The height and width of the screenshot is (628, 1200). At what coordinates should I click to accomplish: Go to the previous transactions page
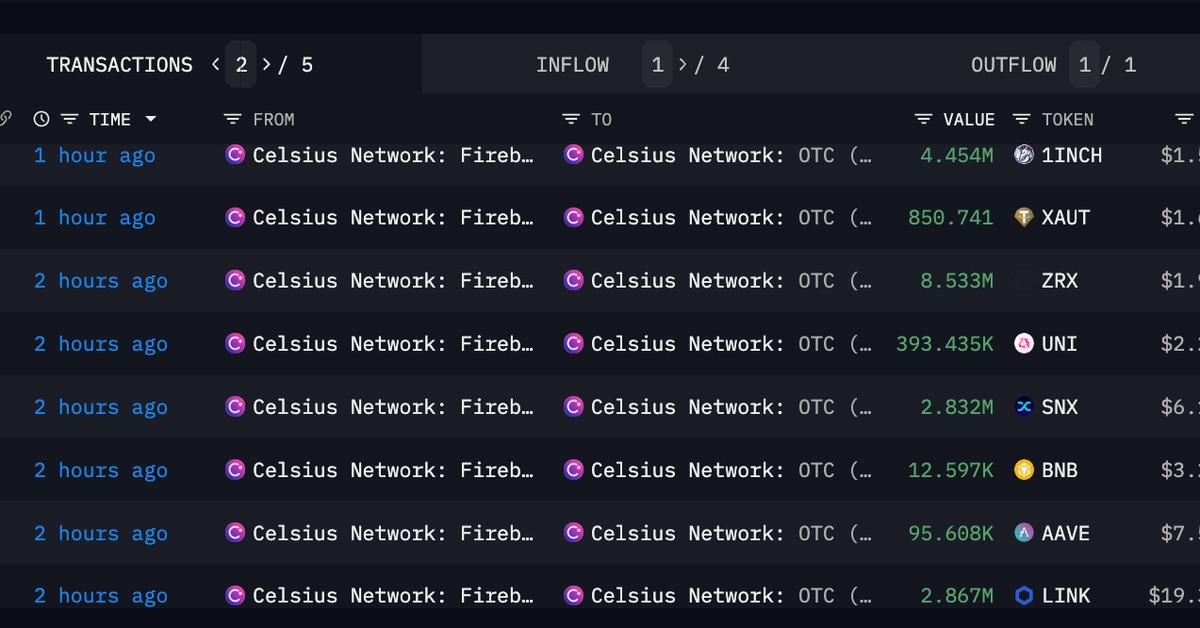(x=216, y=65)
